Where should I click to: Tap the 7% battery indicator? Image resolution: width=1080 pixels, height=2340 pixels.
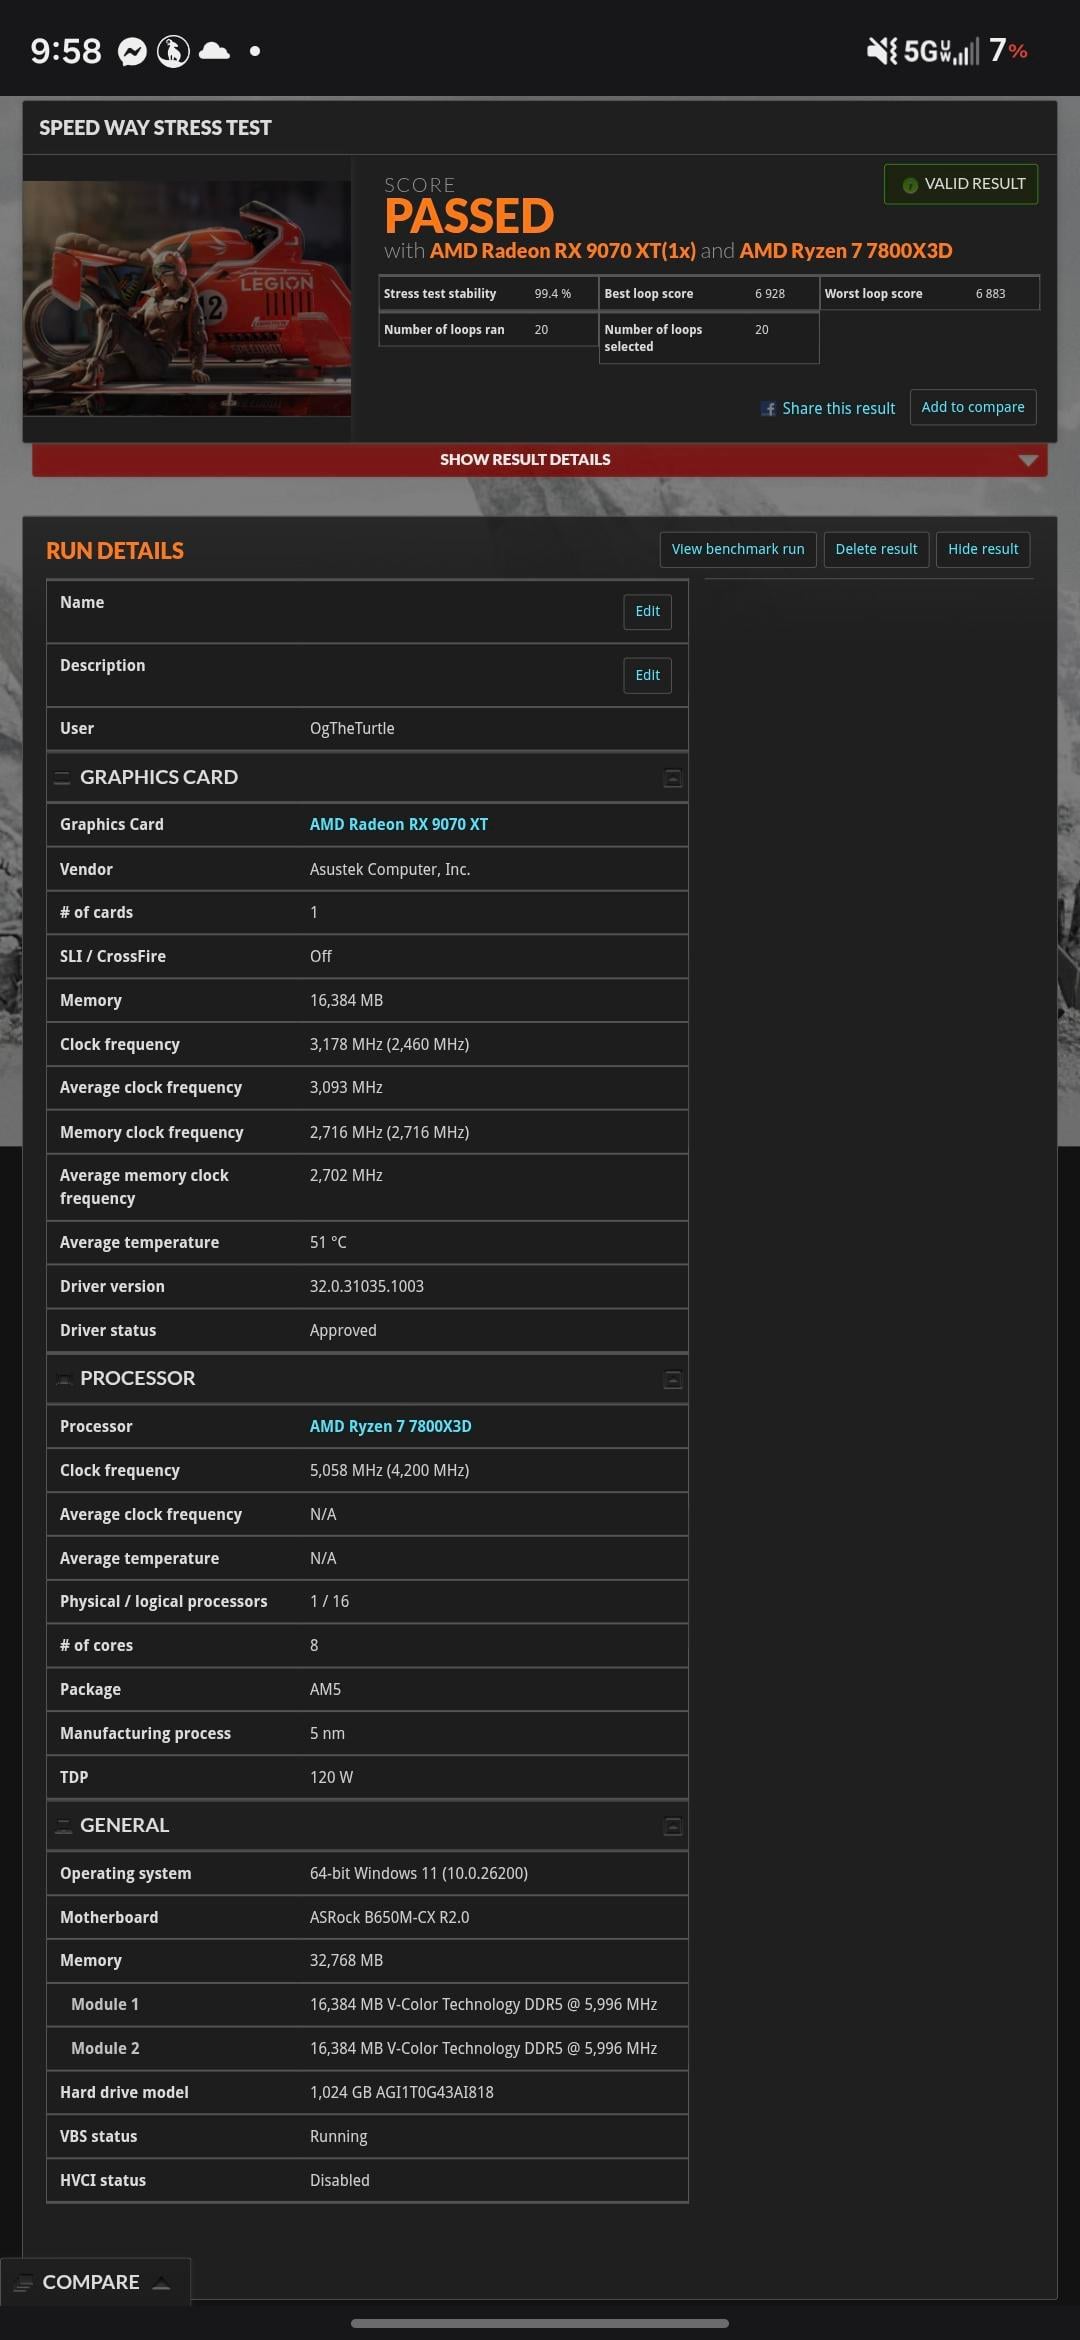pyautogui.click(x=1008, y=51)
